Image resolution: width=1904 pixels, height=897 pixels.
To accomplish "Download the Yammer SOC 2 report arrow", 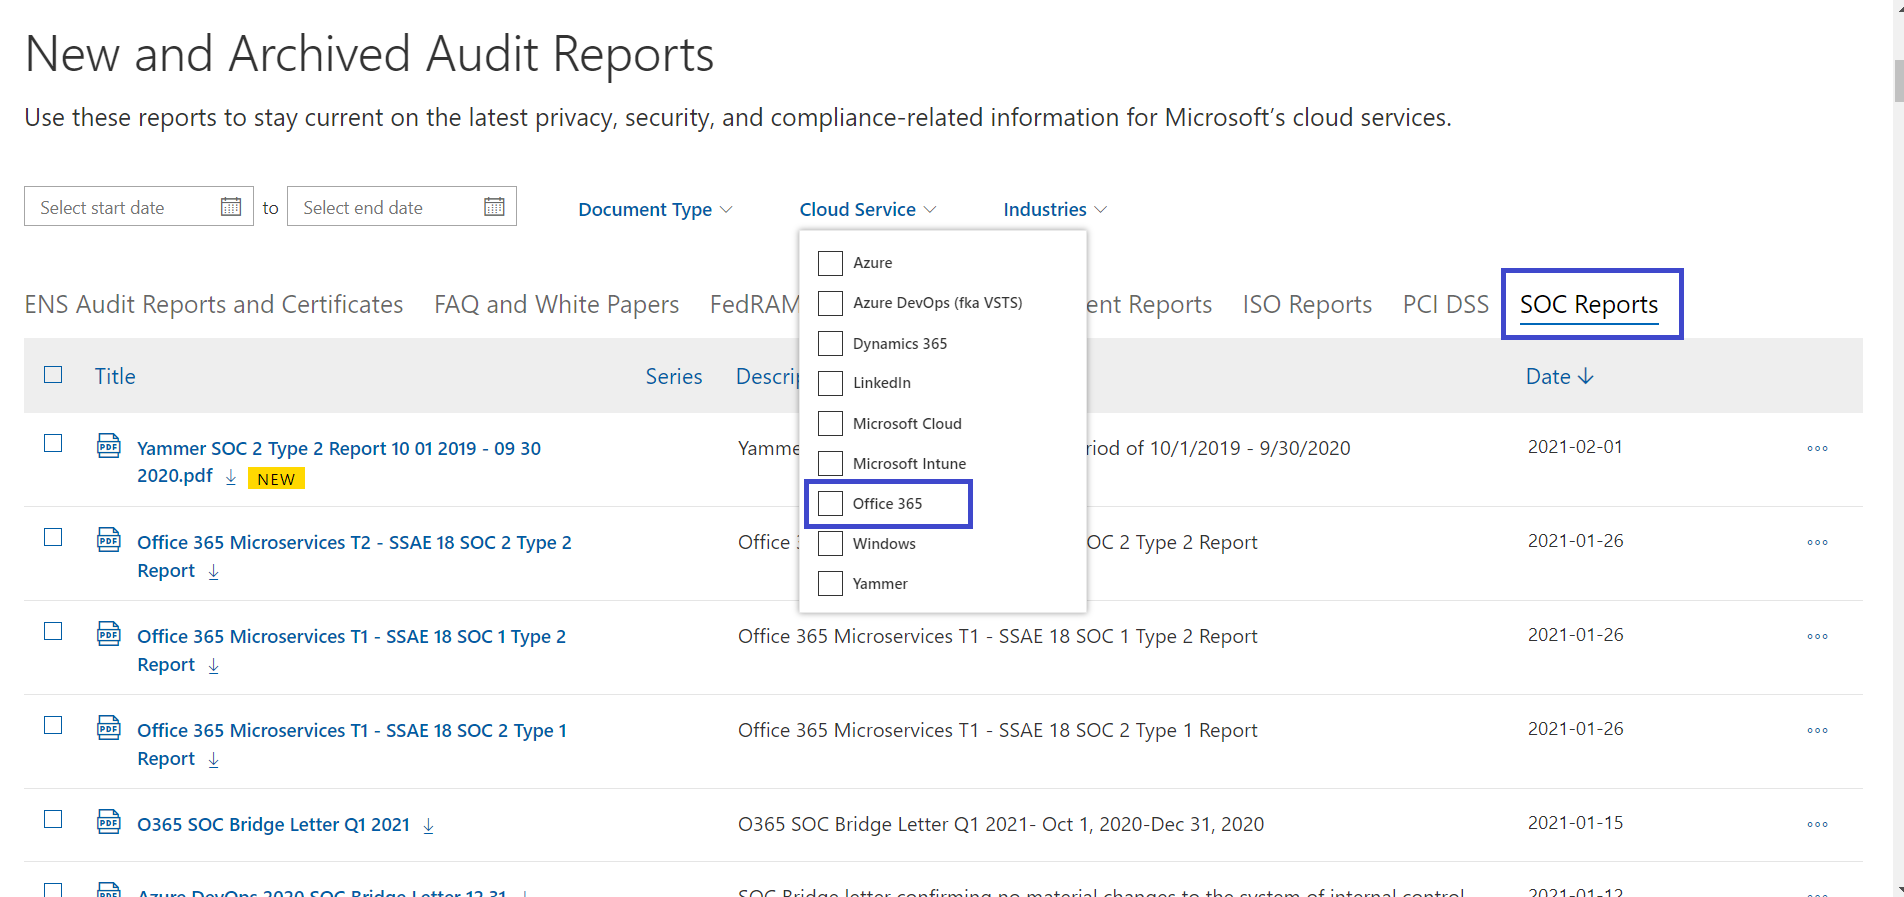I will (x=231, y=477).
